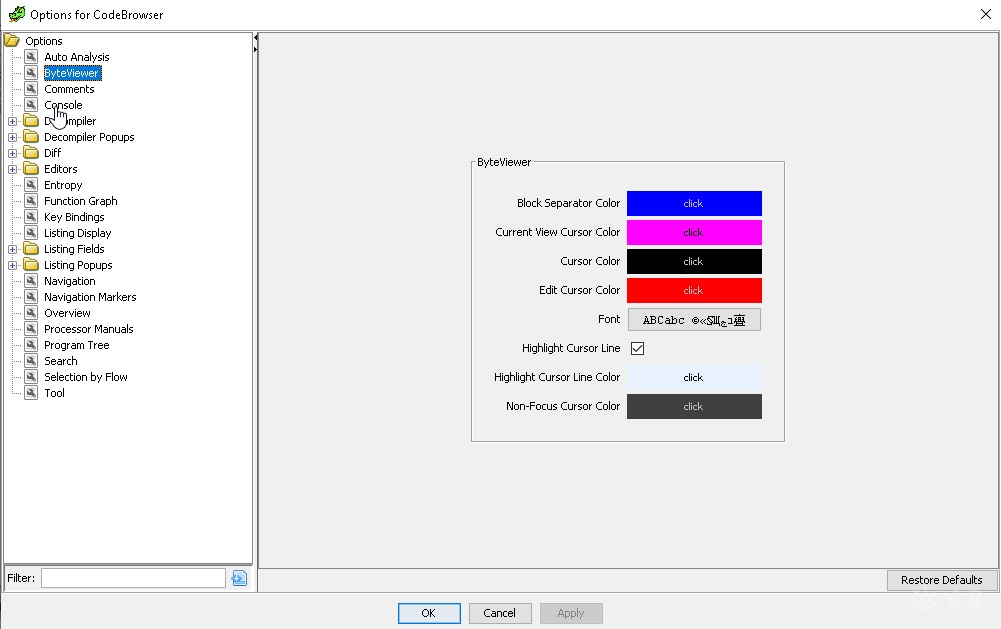
Task: Click the Navigation options icon
Action: [x=31, y=280]
